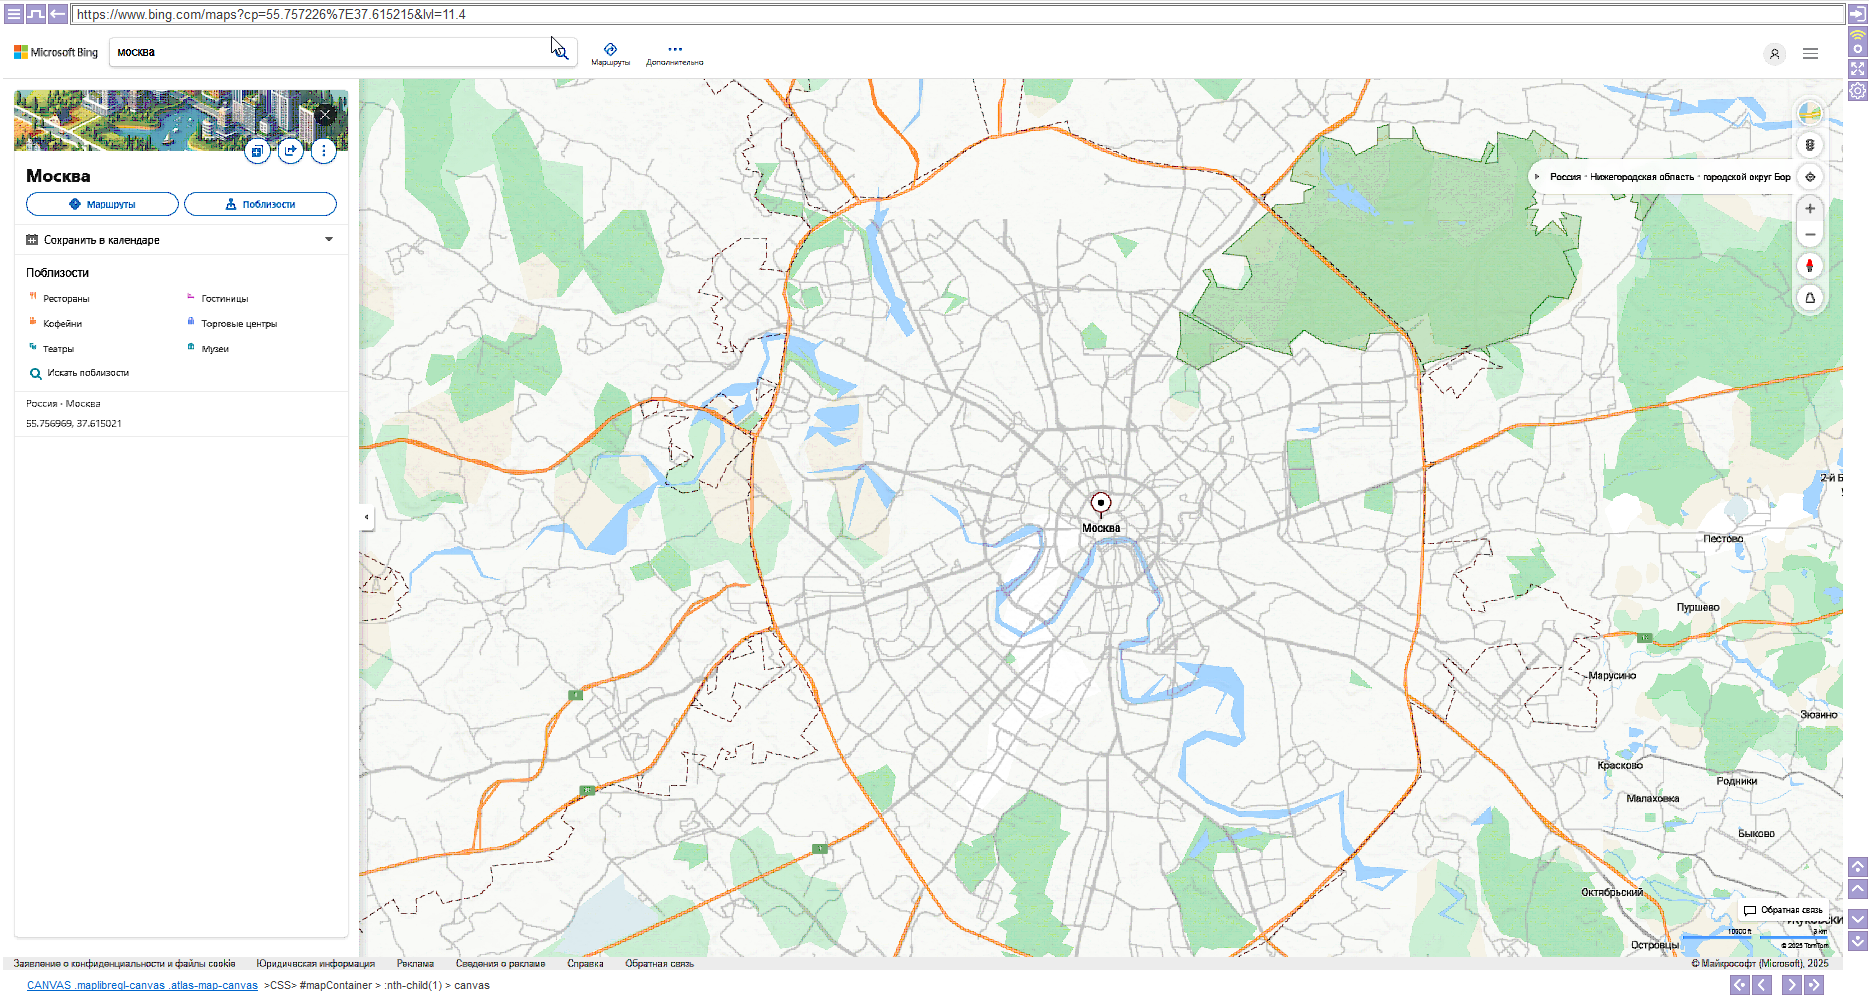Locate my current position on the map
The image size is (1869, 998).
1810,177
